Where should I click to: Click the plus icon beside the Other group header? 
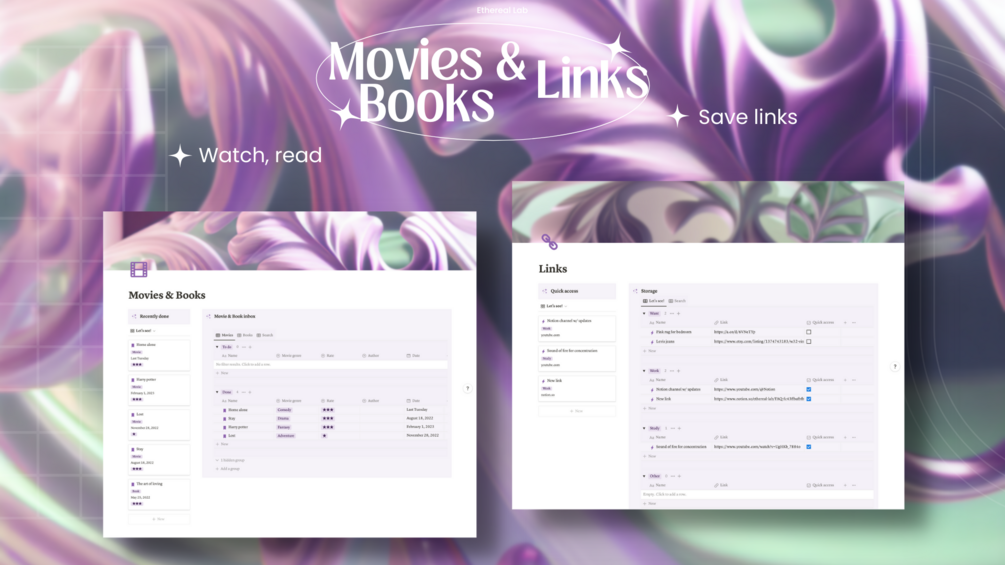(679, 476)
